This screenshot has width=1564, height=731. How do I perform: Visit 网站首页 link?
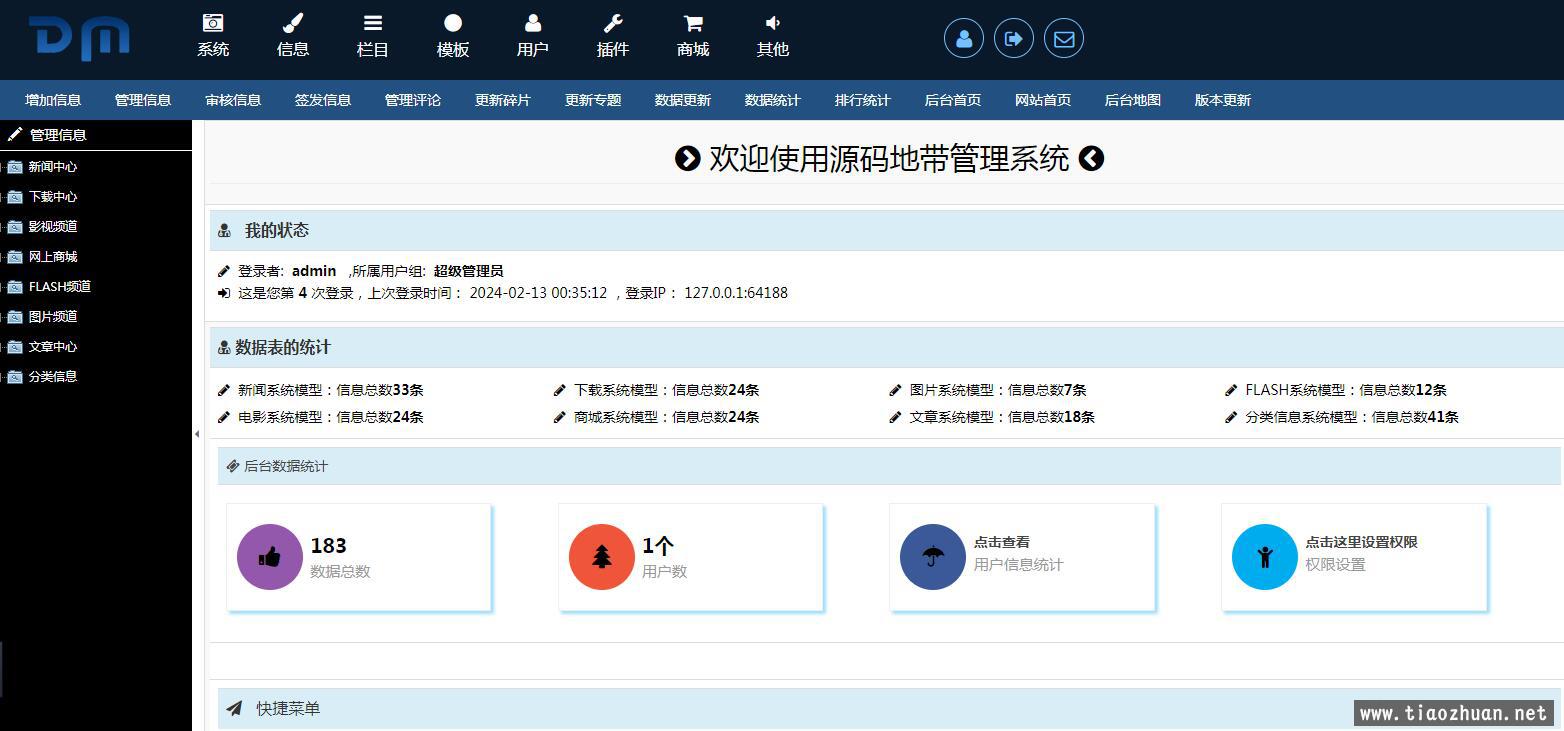coord(1043,100)
